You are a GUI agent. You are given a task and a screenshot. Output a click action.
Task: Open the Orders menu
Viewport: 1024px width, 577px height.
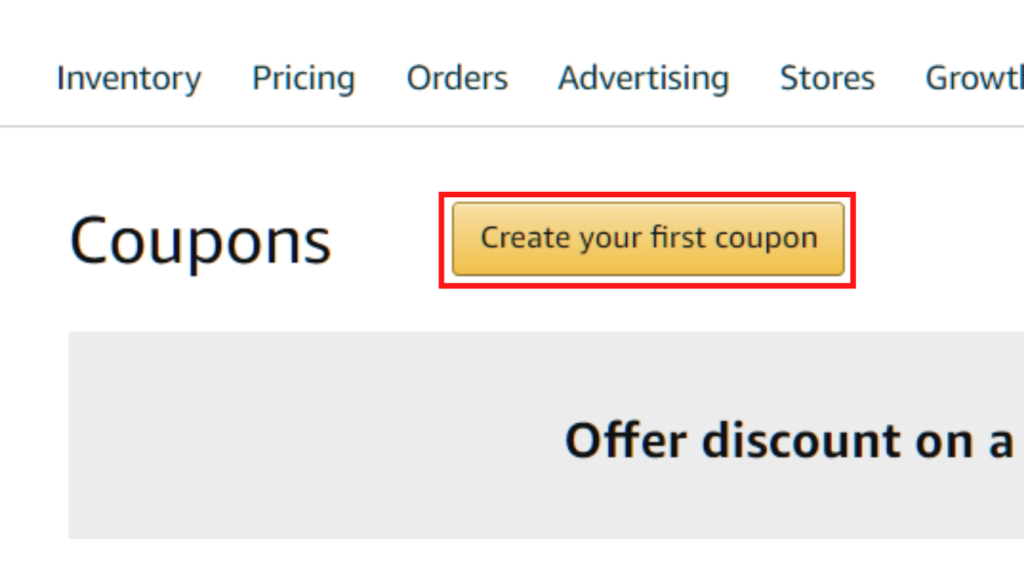(457, 78)
